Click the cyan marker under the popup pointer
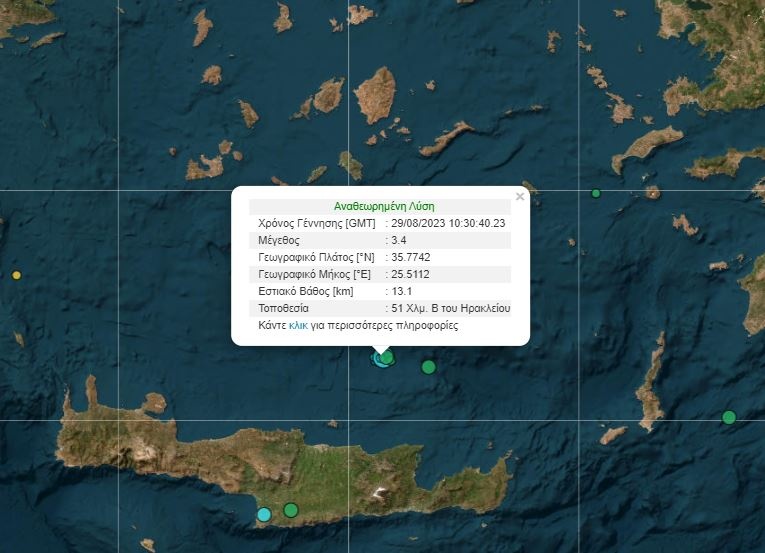Screen dimensions: 765x553 378,359
